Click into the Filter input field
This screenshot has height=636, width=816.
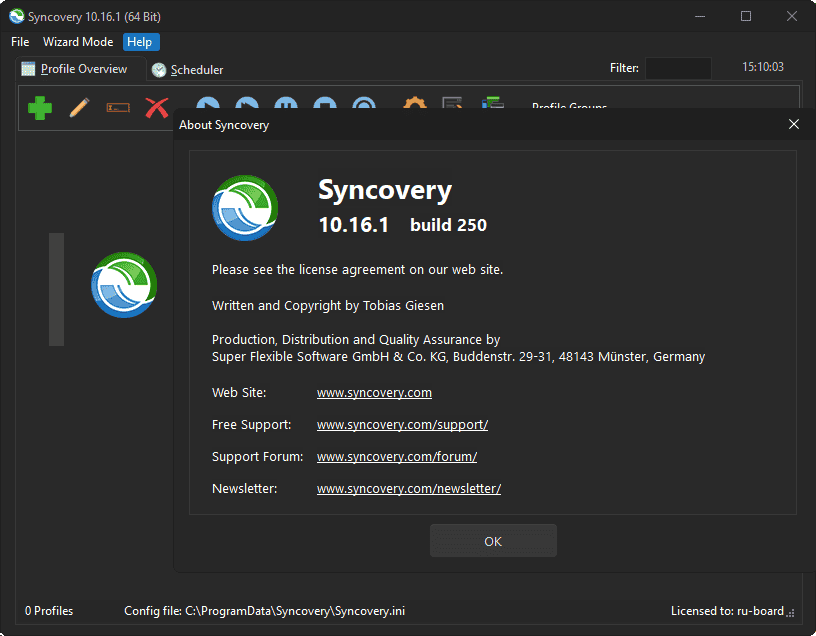[678, 68]
